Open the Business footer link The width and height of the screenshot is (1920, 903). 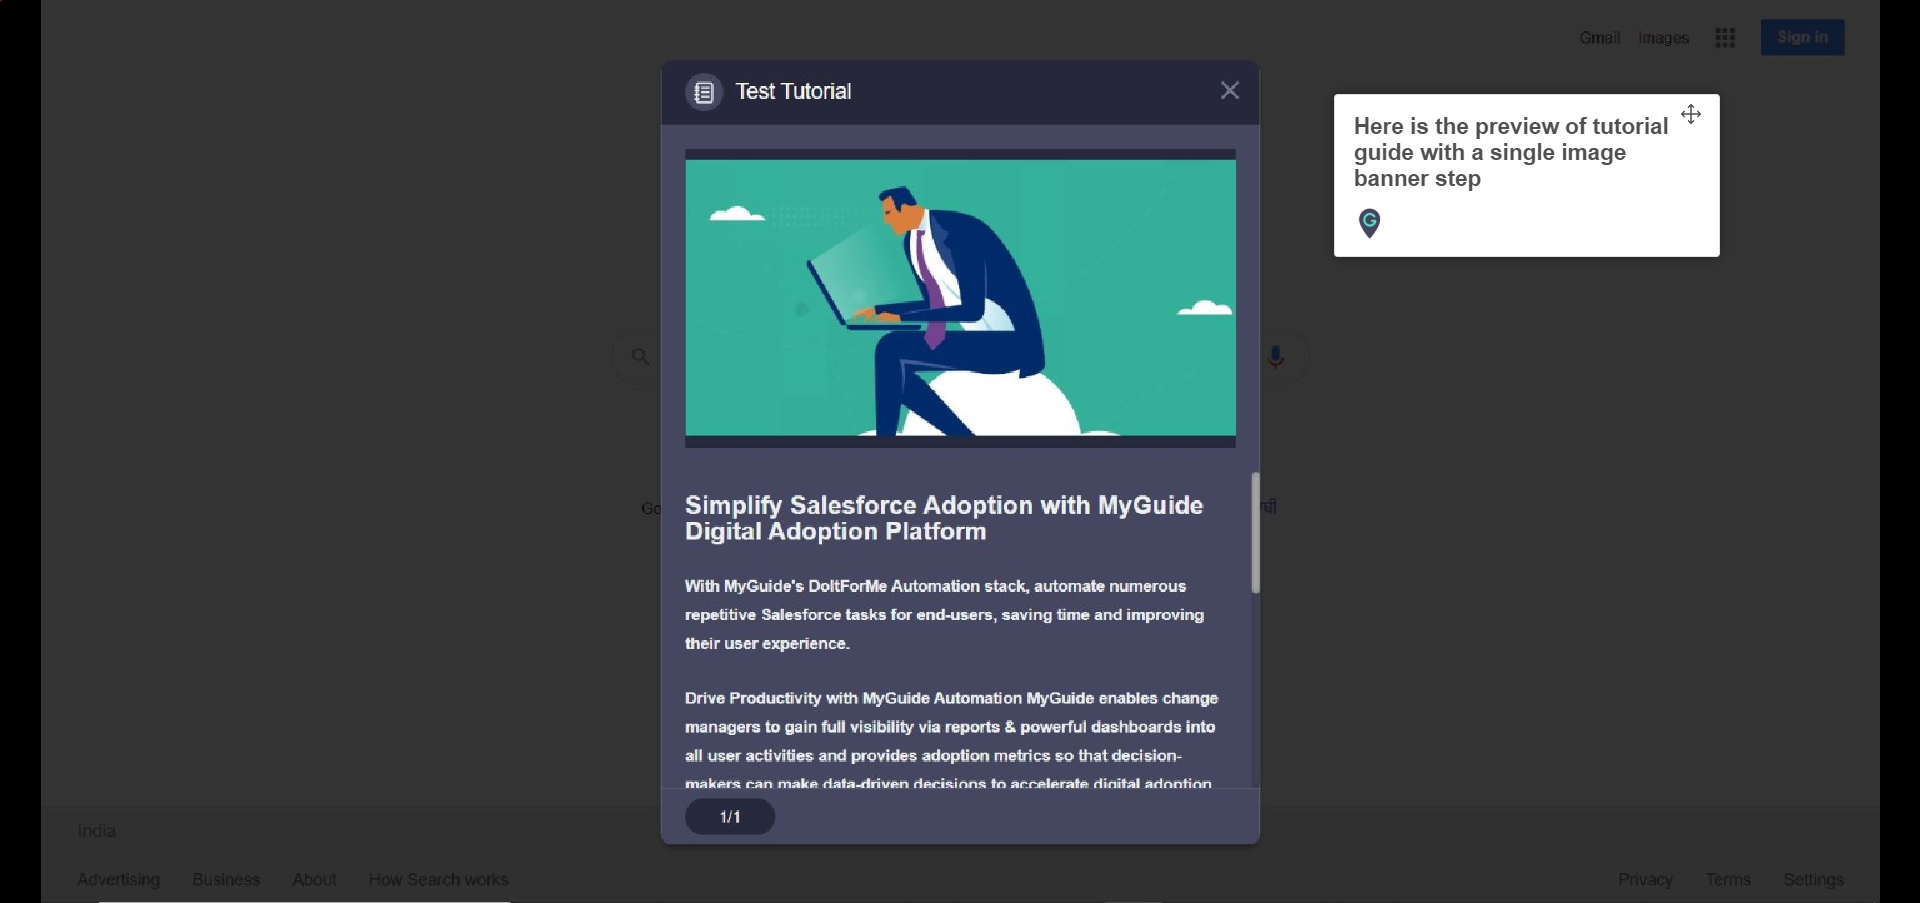(x=226, y=880)
